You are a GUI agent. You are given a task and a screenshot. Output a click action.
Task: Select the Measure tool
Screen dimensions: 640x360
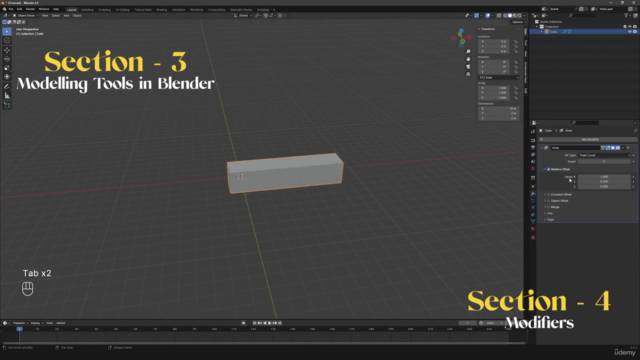(7, 96)
